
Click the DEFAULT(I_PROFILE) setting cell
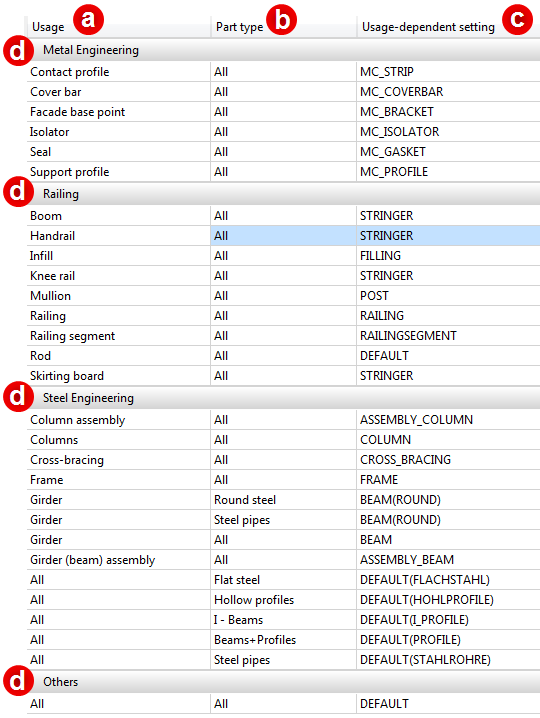coord(448,620)
